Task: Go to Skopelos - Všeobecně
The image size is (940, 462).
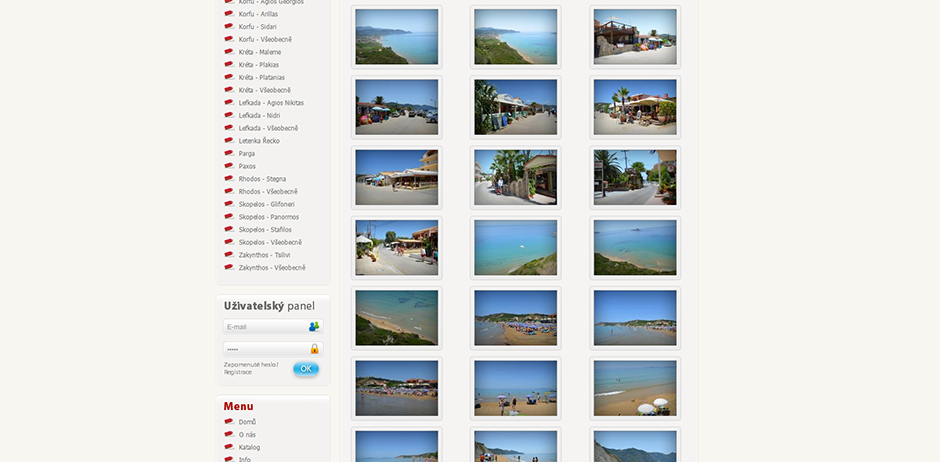Action: tap(270, 243)
